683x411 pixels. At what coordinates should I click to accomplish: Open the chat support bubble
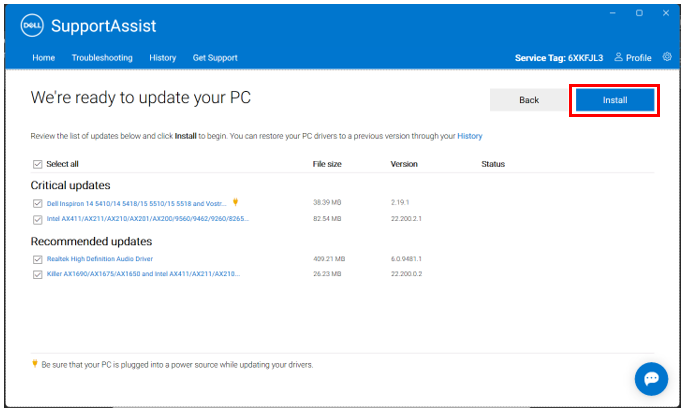pyautogui.click(x=651, y=379)
